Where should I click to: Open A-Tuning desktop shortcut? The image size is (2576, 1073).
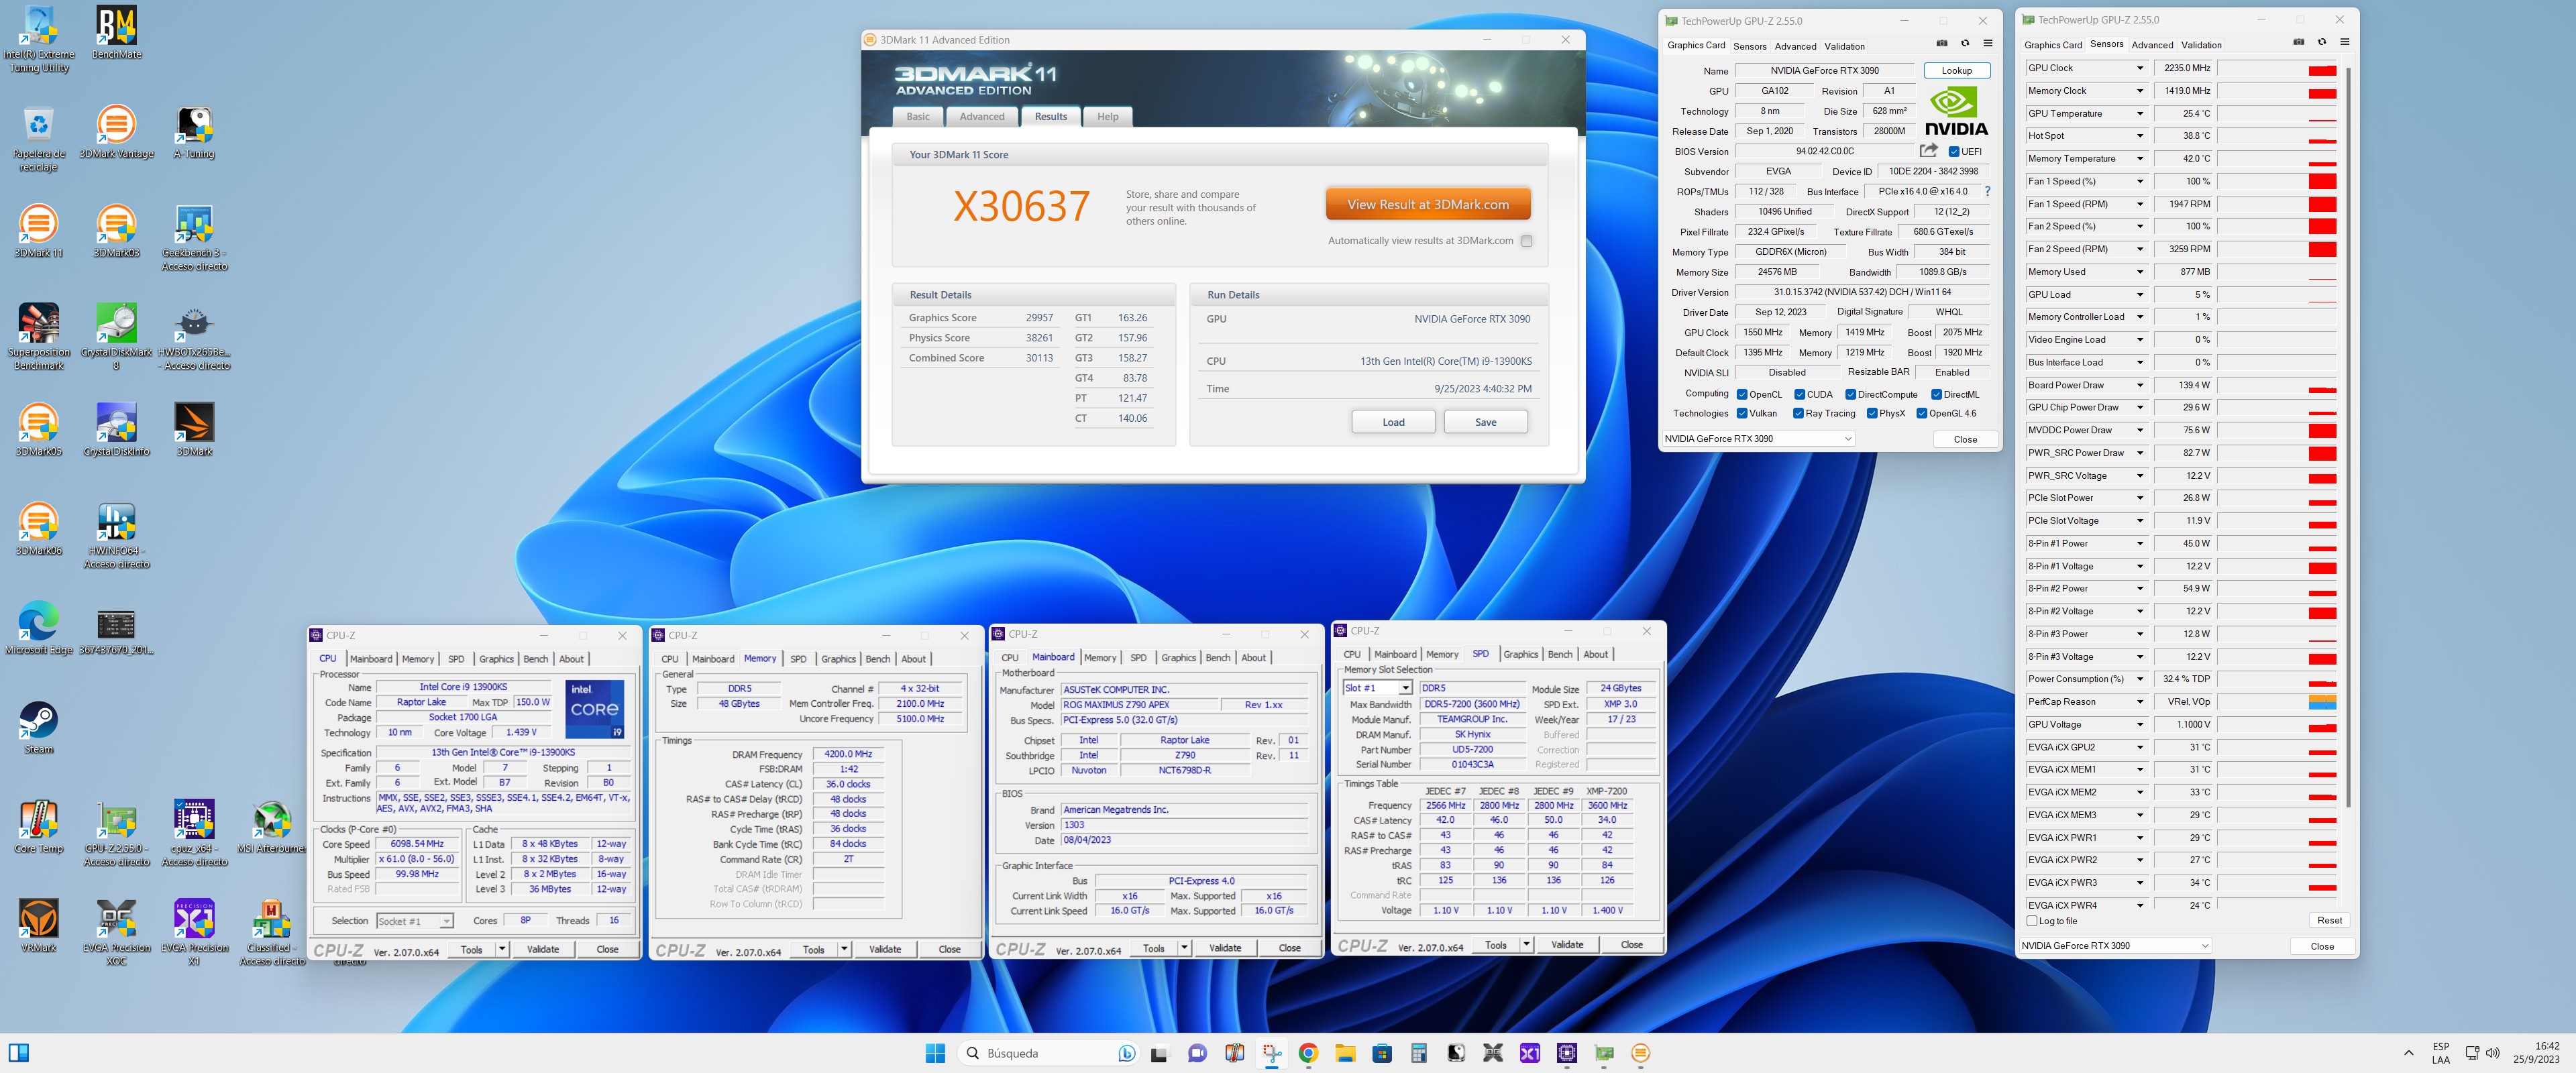coord(194,132)
